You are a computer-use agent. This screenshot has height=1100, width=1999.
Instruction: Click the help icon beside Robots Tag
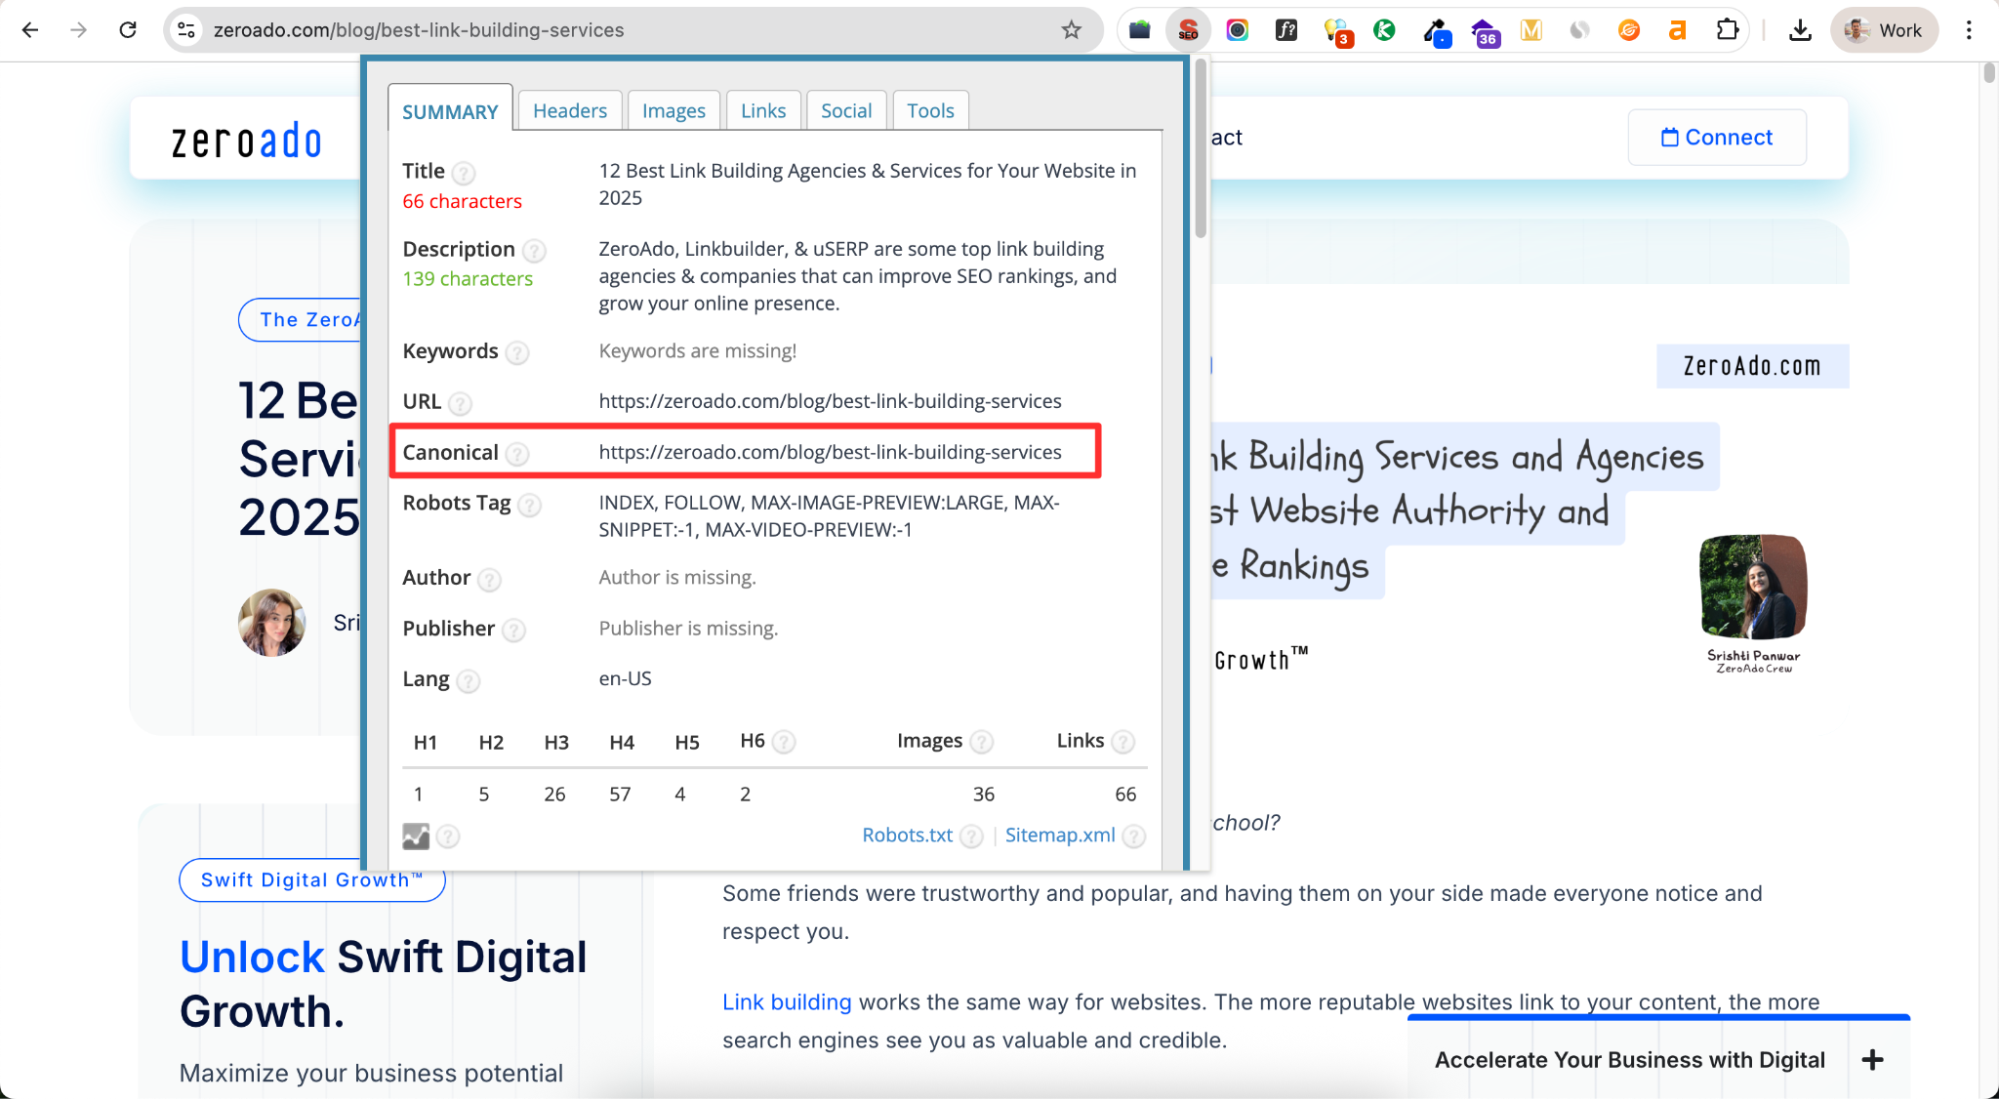(x=531, y=504)
